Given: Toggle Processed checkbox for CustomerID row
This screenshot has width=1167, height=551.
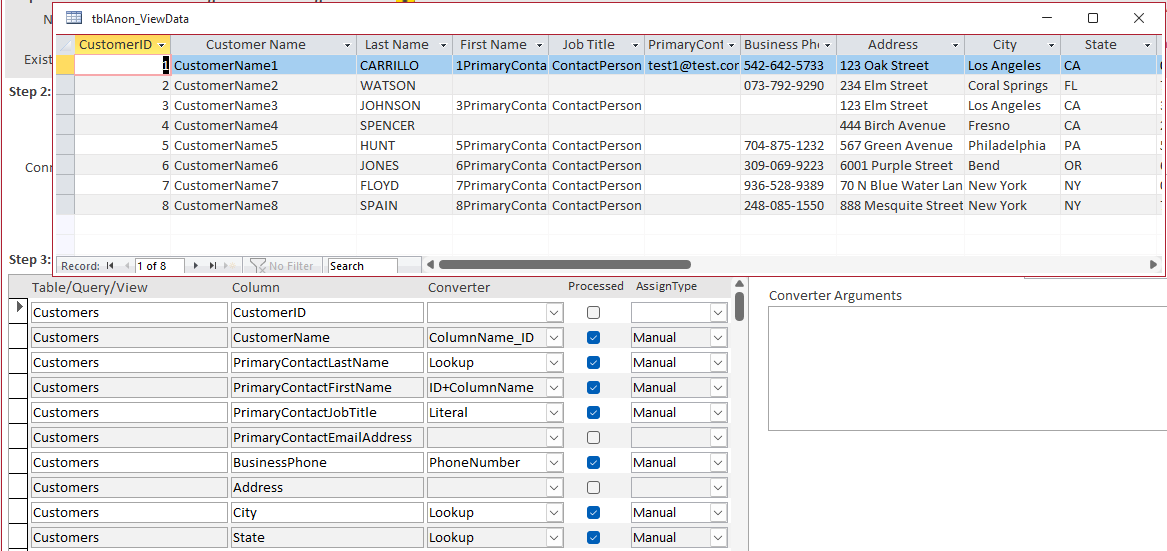Looking at the screenshot, I should click(x=593, y=313).
